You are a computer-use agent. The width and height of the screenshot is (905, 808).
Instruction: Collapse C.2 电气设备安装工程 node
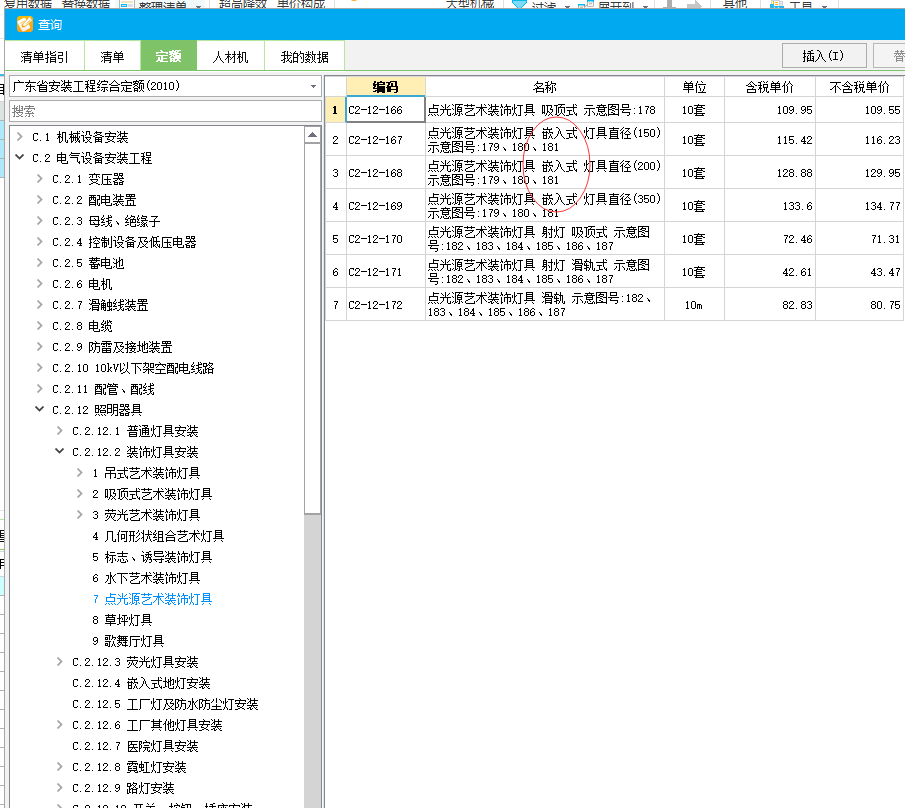tap(20, 158)
